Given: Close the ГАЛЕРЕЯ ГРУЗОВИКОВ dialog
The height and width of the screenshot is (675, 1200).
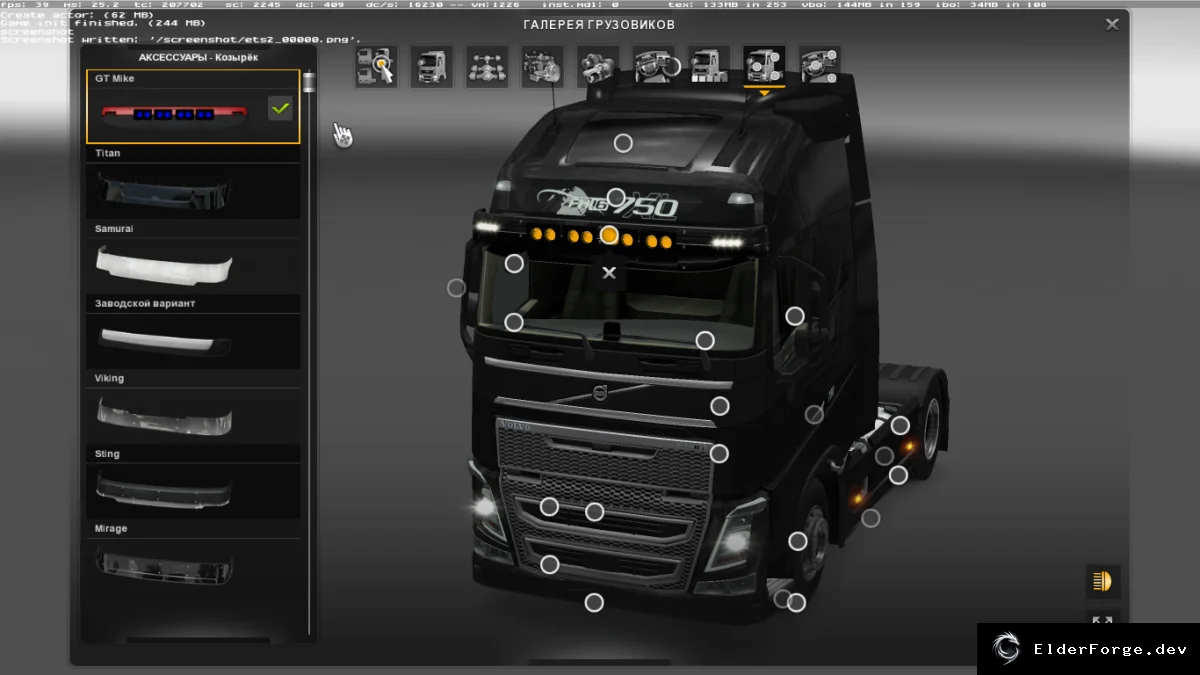Looking at the screenshot, I should pos(1112,25).
